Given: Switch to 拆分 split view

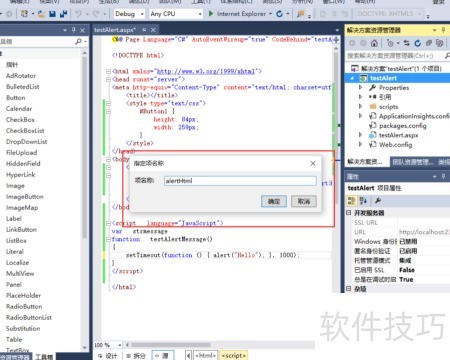Looking at the screenshot, I should 137,356.
